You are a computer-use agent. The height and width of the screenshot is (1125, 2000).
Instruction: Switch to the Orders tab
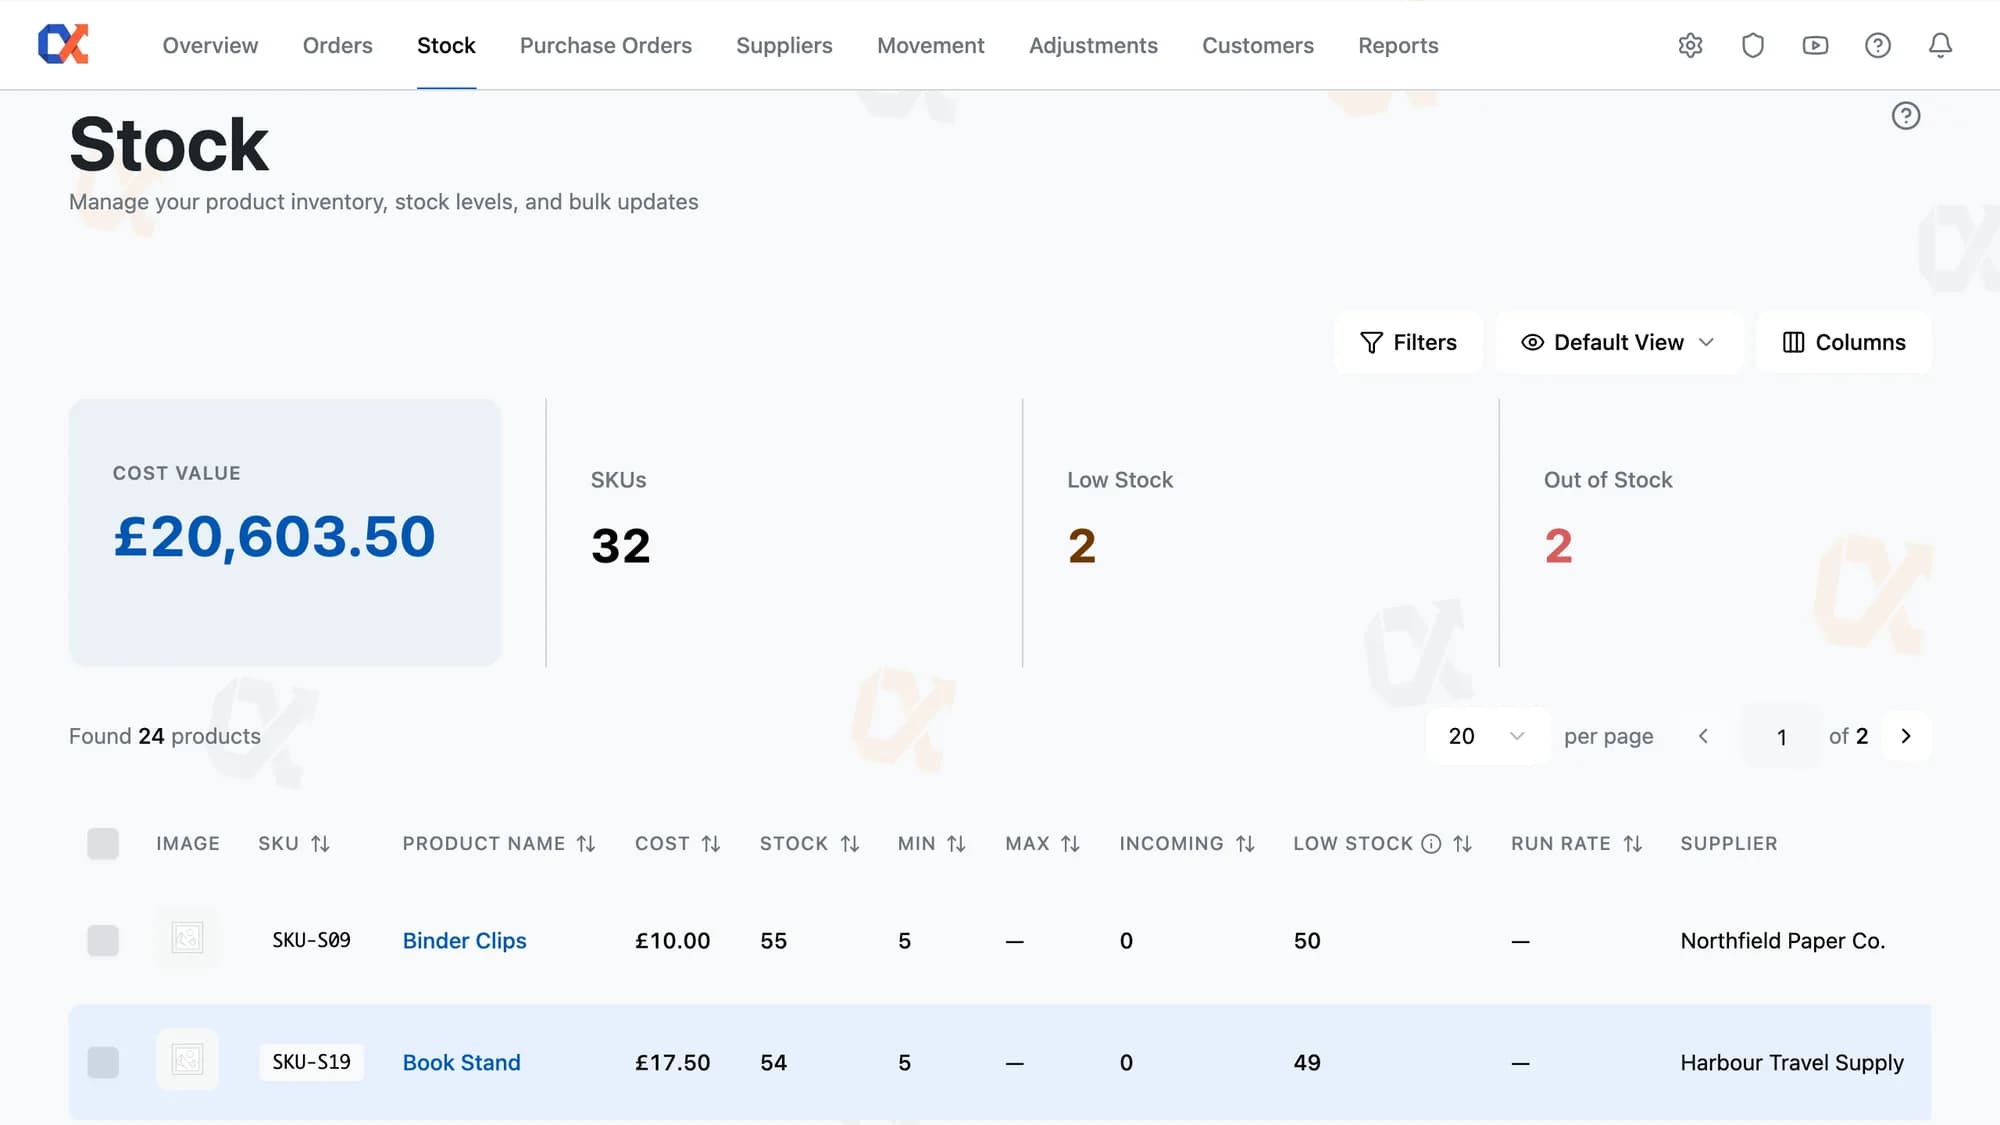(x=337, y=45)
